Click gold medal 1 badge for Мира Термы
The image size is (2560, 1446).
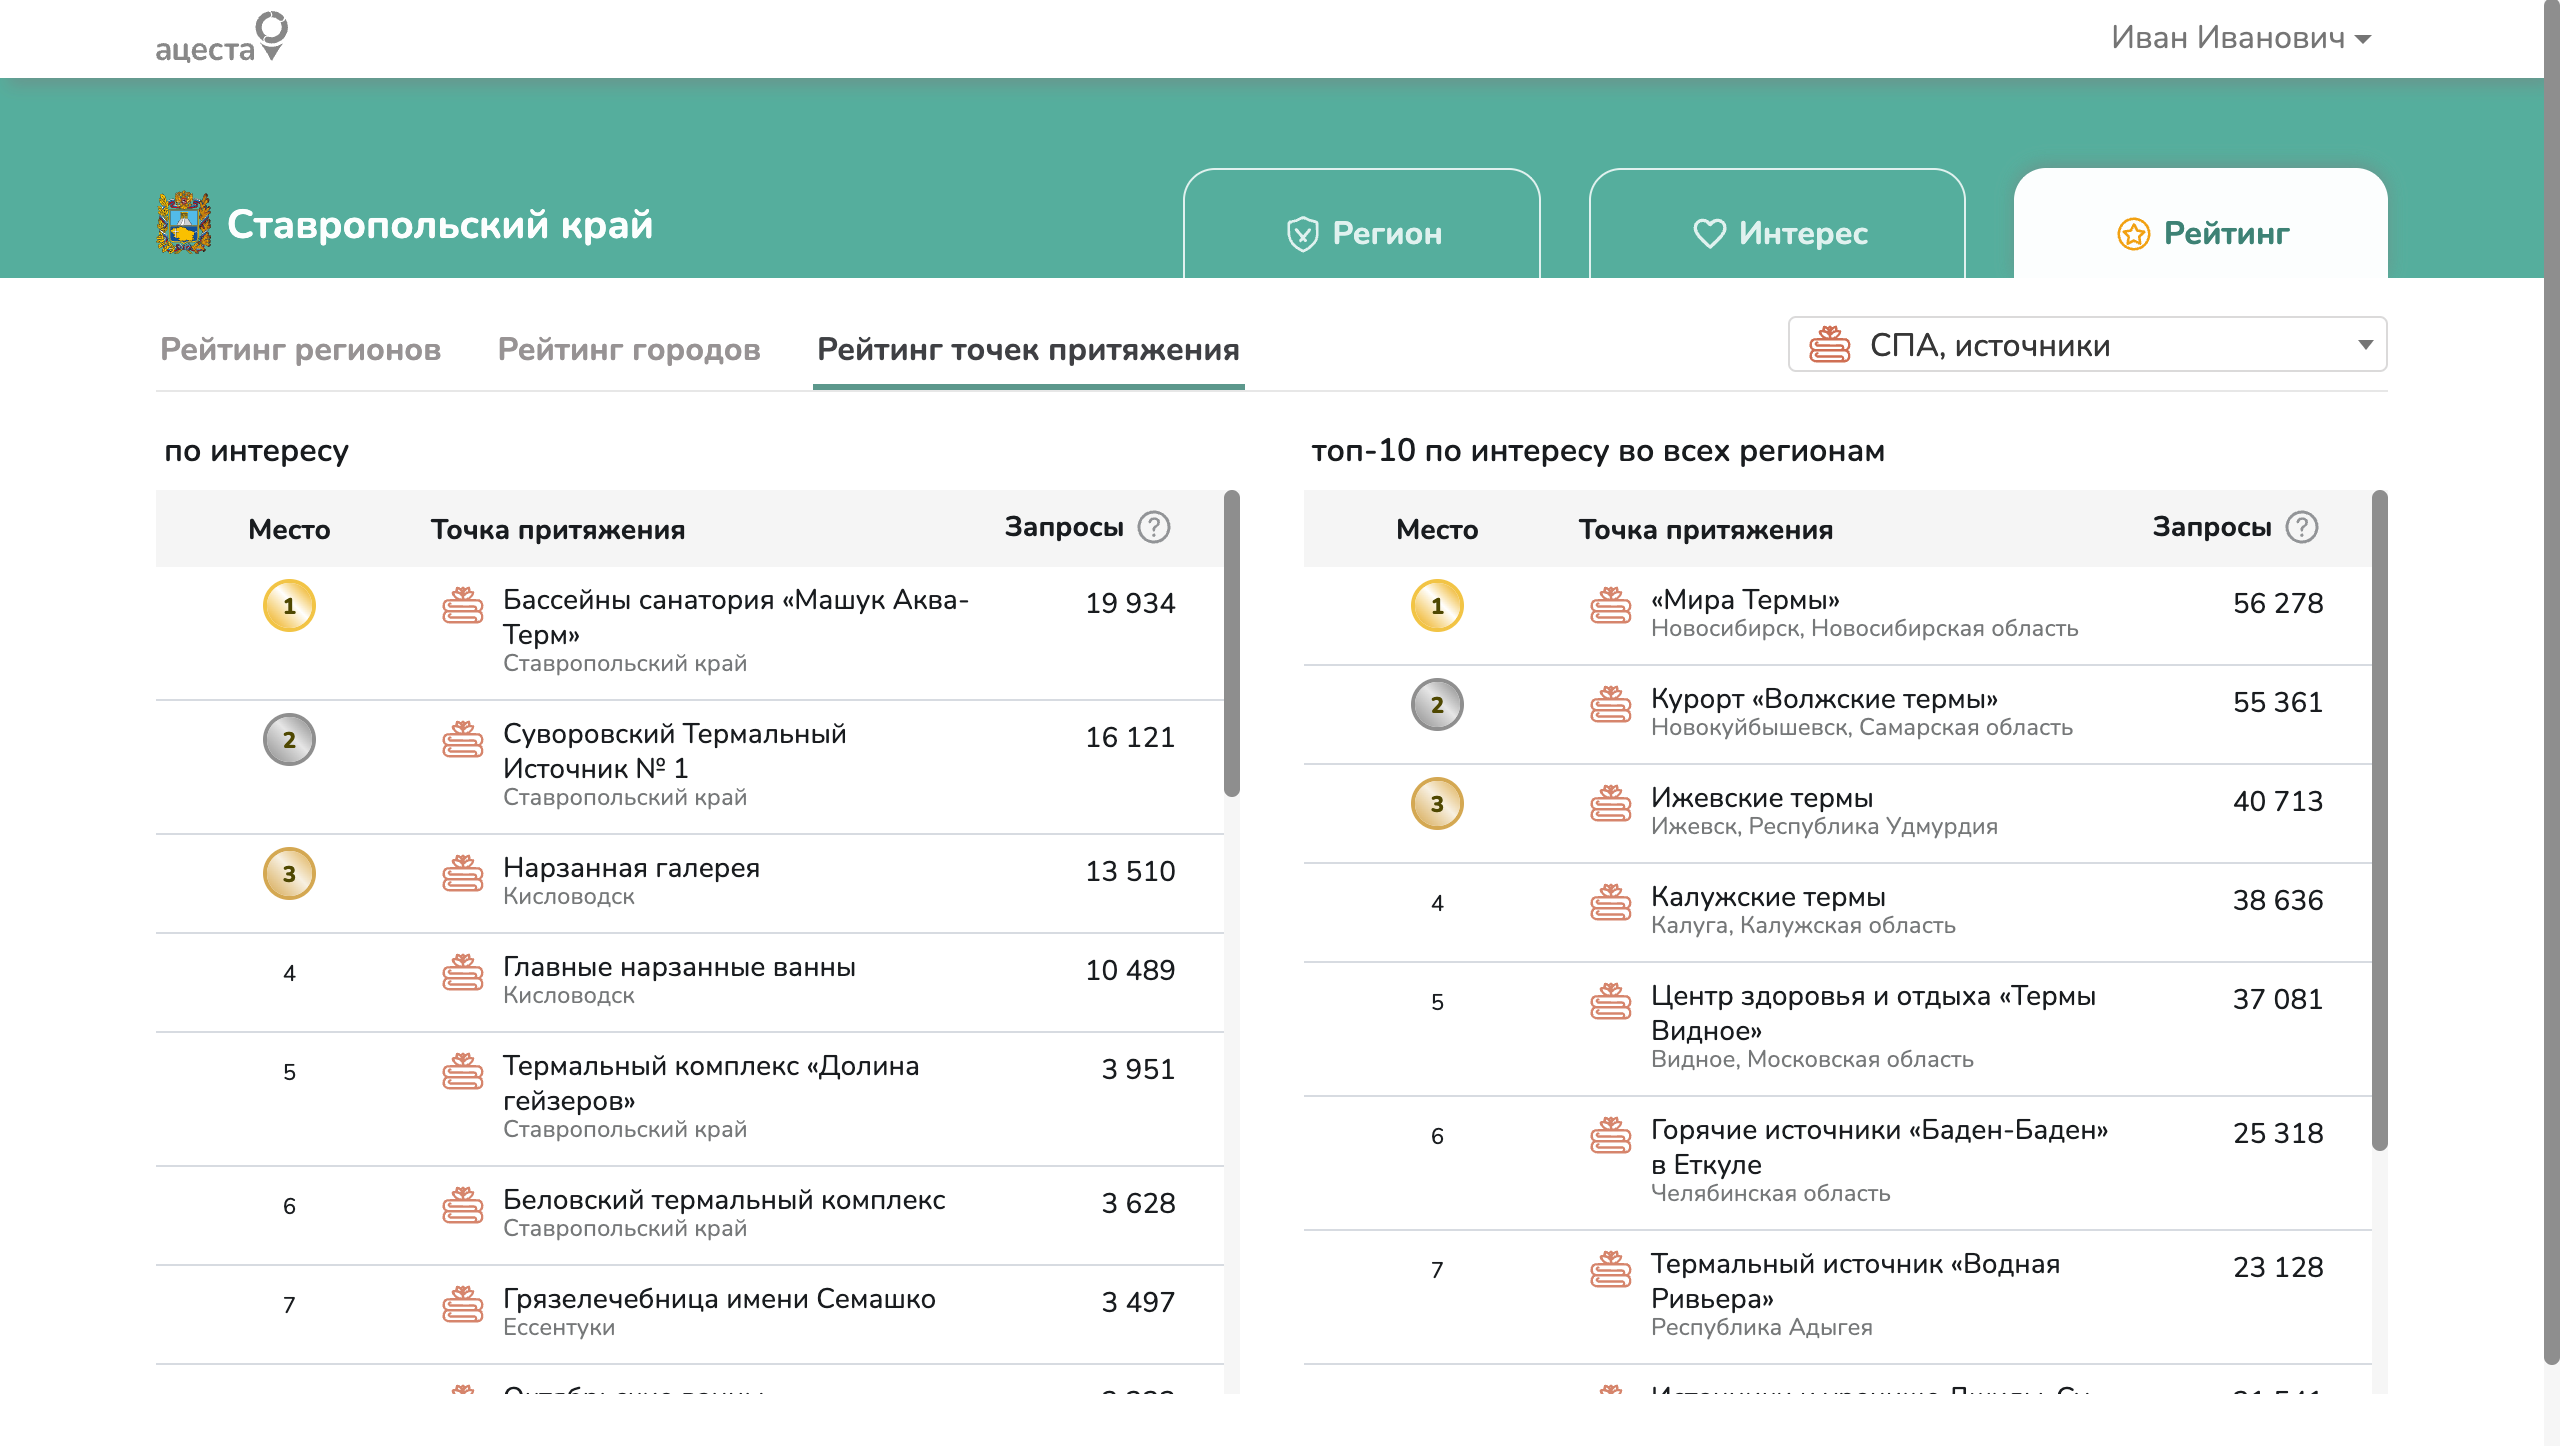[1437, 606]
